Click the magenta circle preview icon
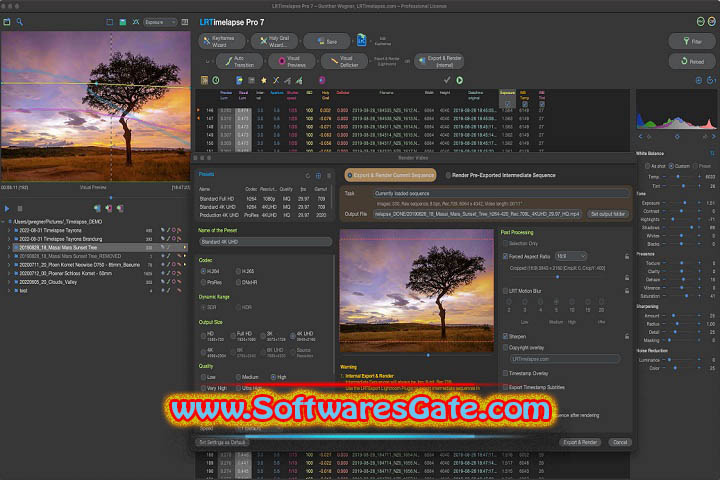This screenshot has width=720, height=480. (x=322, y=80)
